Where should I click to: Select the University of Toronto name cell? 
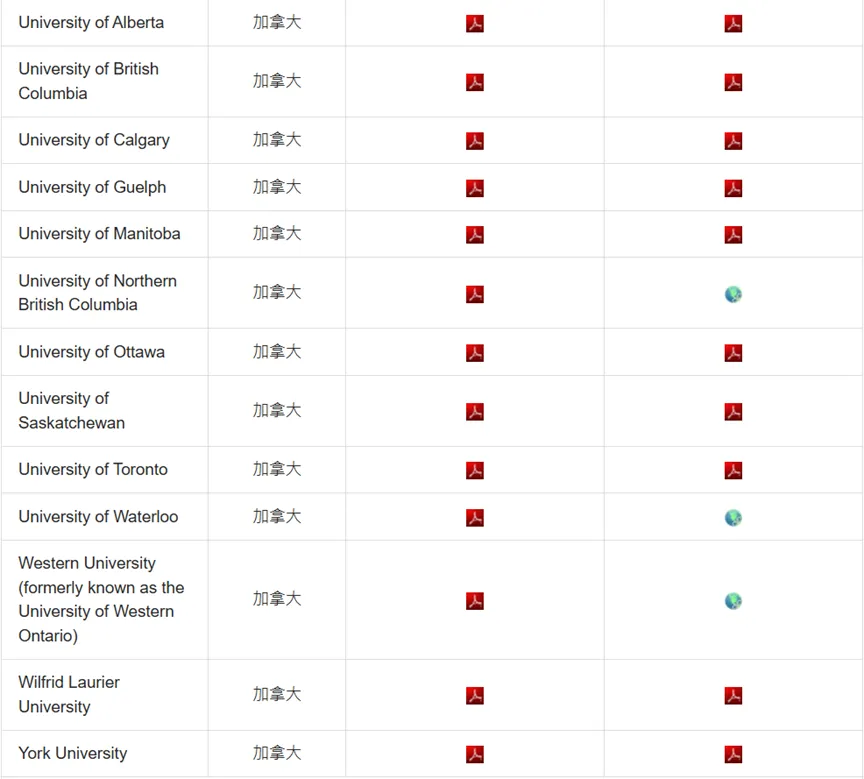click(x=93, y=469)
